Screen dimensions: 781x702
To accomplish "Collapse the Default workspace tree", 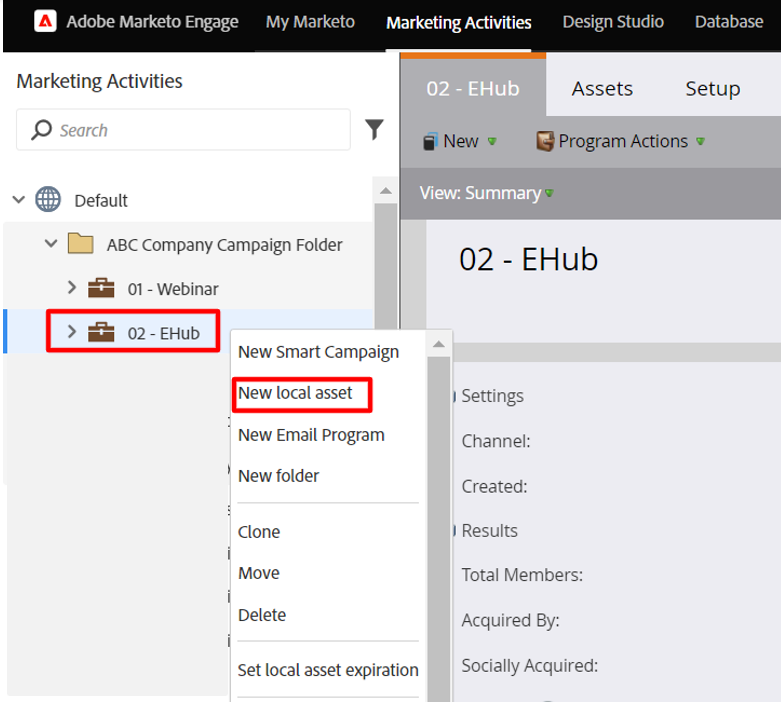I will tap(19, 200).
